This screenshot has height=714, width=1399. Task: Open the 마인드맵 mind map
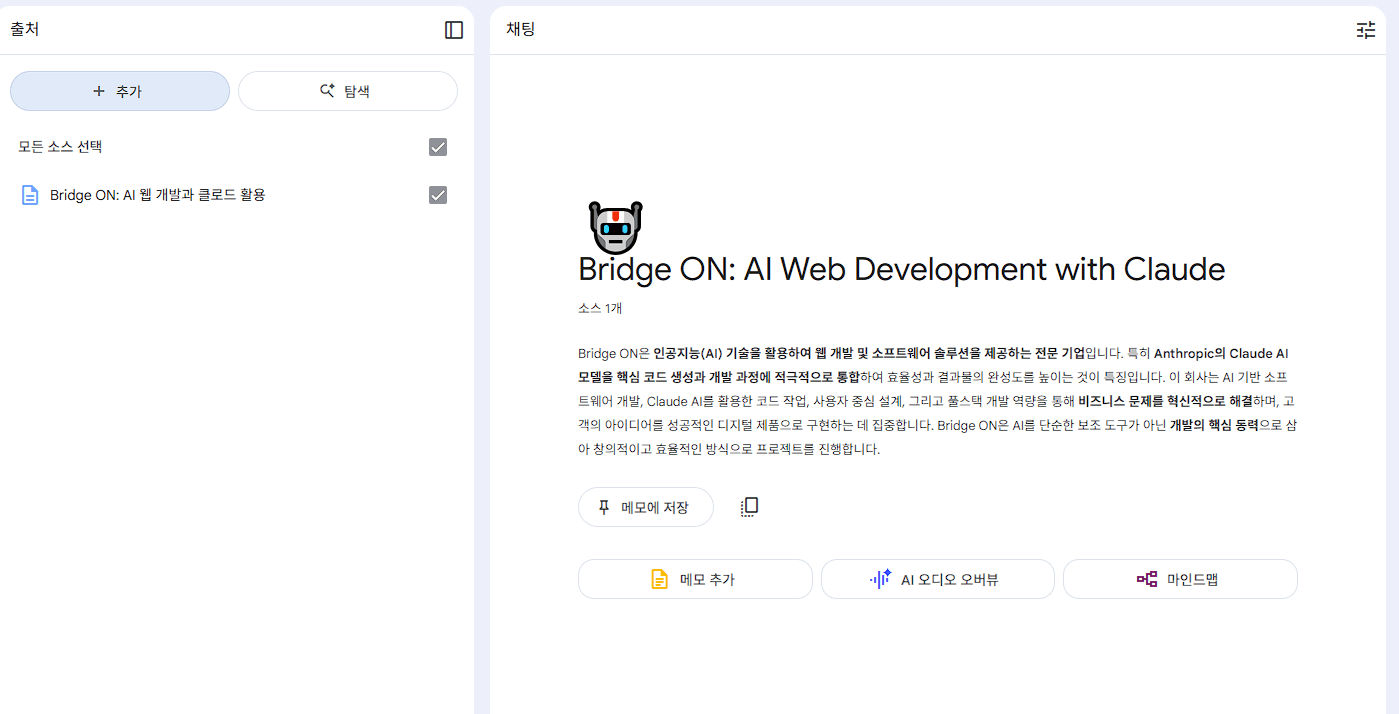coord(1179,579)
